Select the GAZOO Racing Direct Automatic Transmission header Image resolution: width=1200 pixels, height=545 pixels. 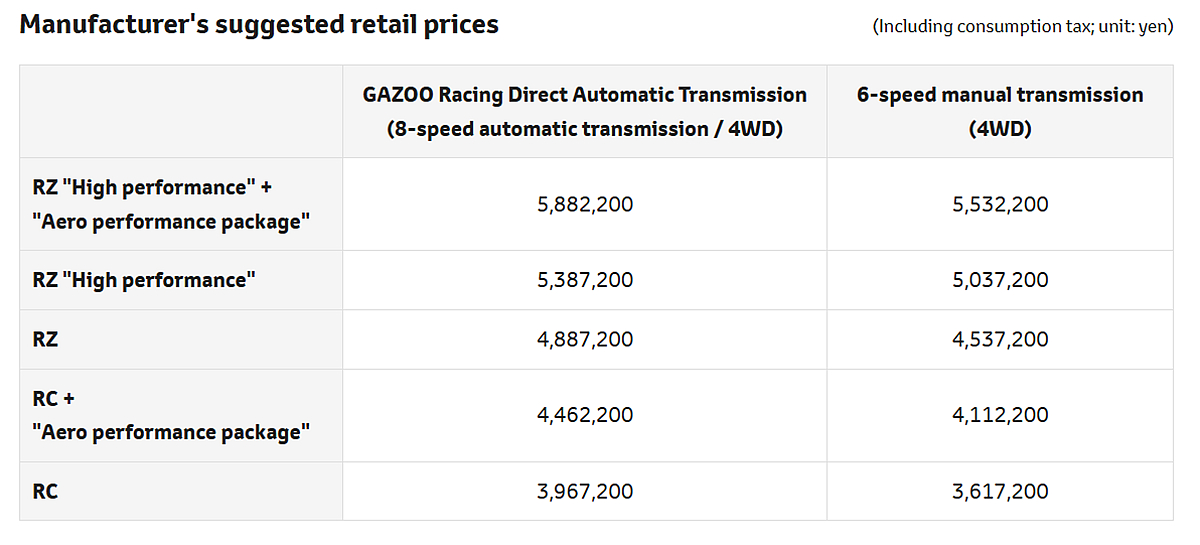tap(584, 111)
